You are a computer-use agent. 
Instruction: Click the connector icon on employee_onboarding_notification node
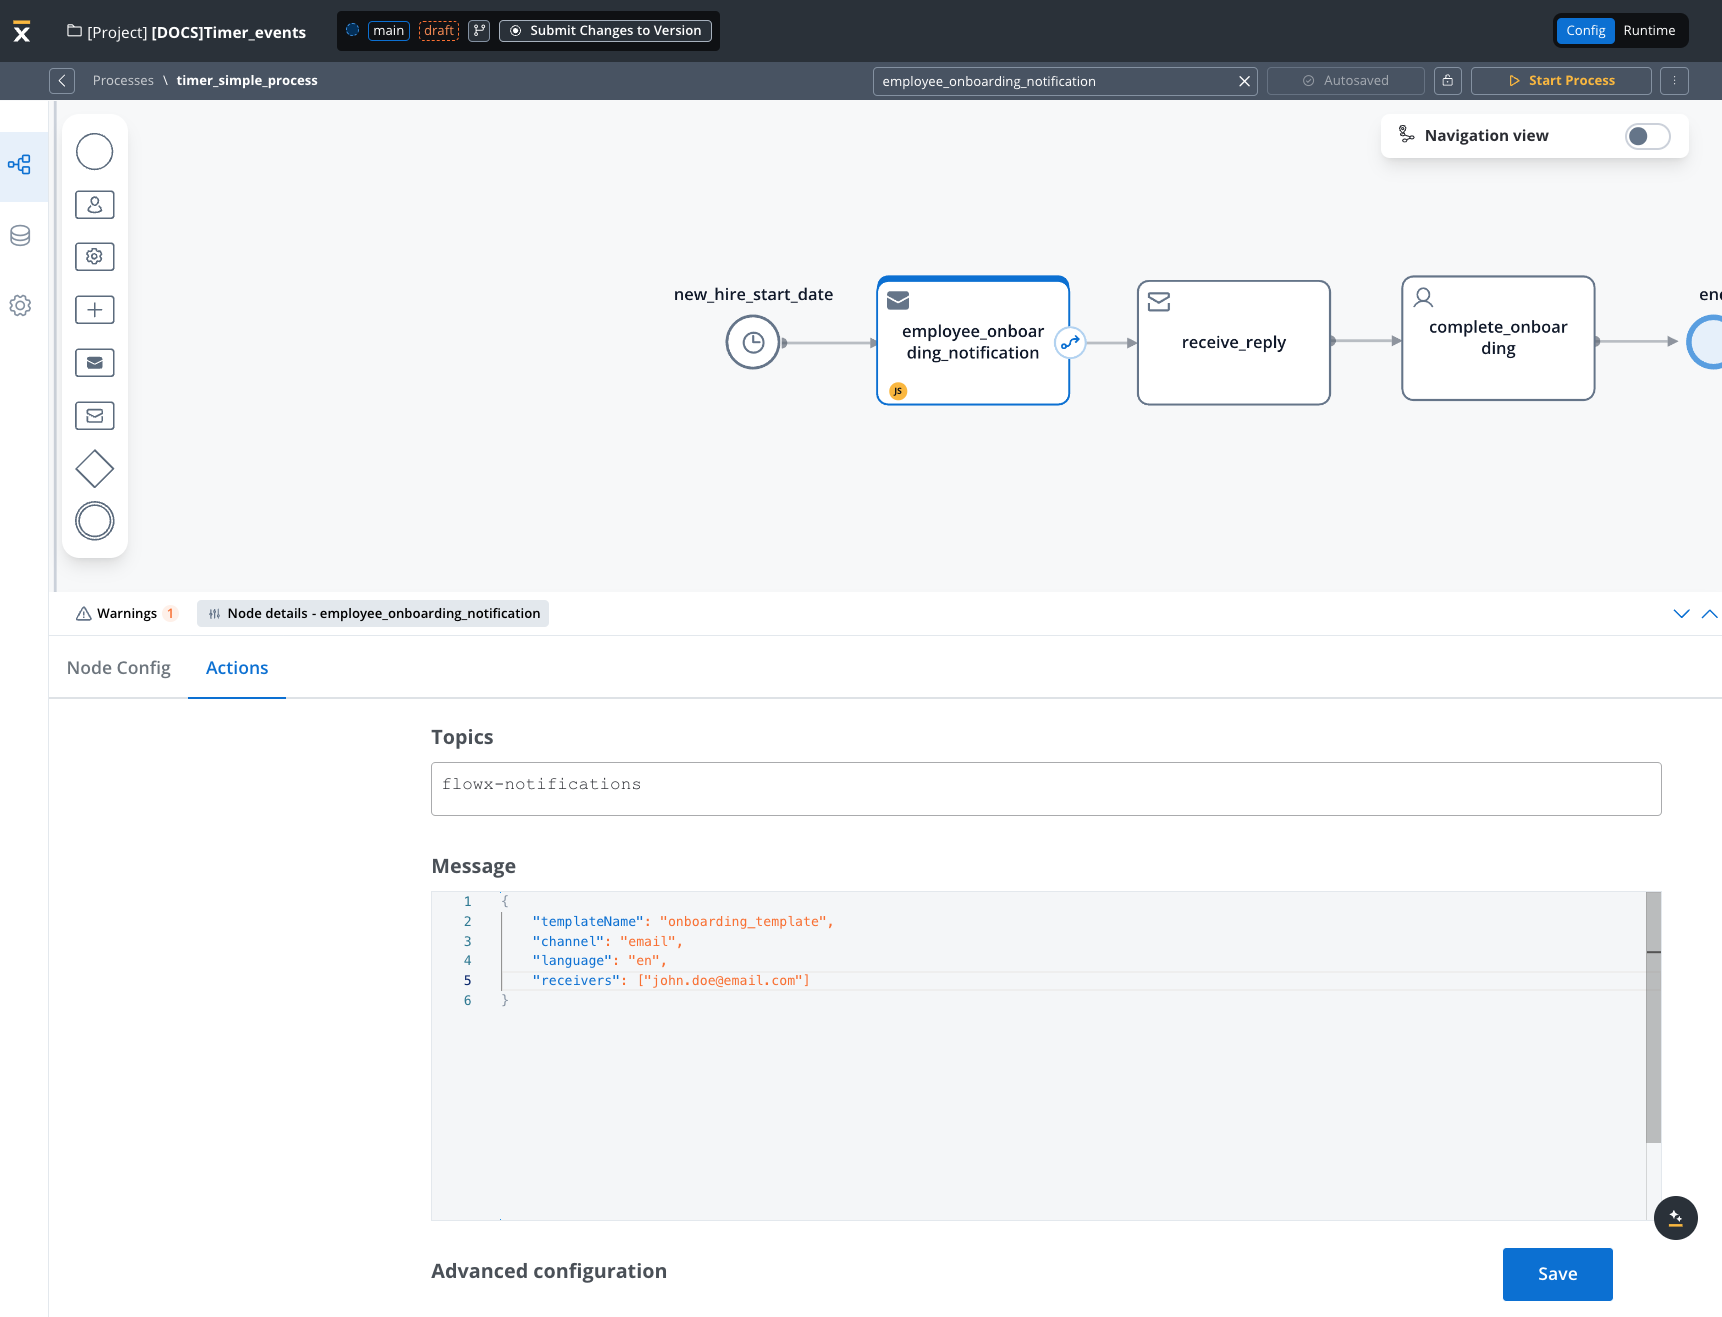1070,343
